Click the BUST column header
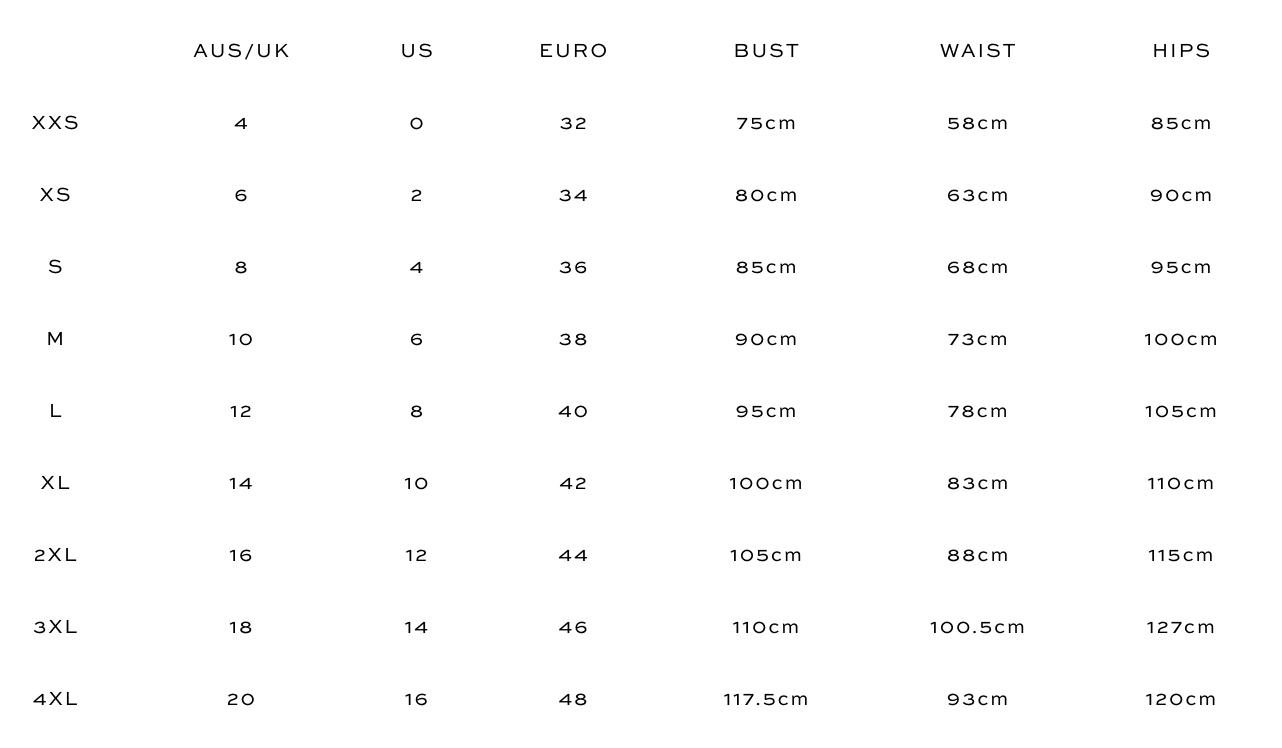1282x748 pixels. pos(766,51)
